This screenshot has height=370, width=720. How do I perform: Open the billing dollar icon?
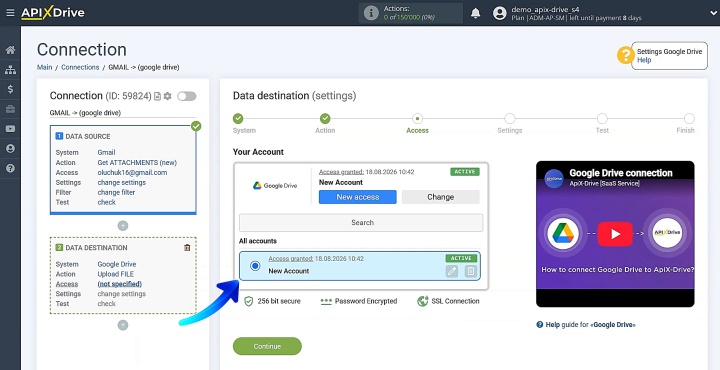coord(10,90)
